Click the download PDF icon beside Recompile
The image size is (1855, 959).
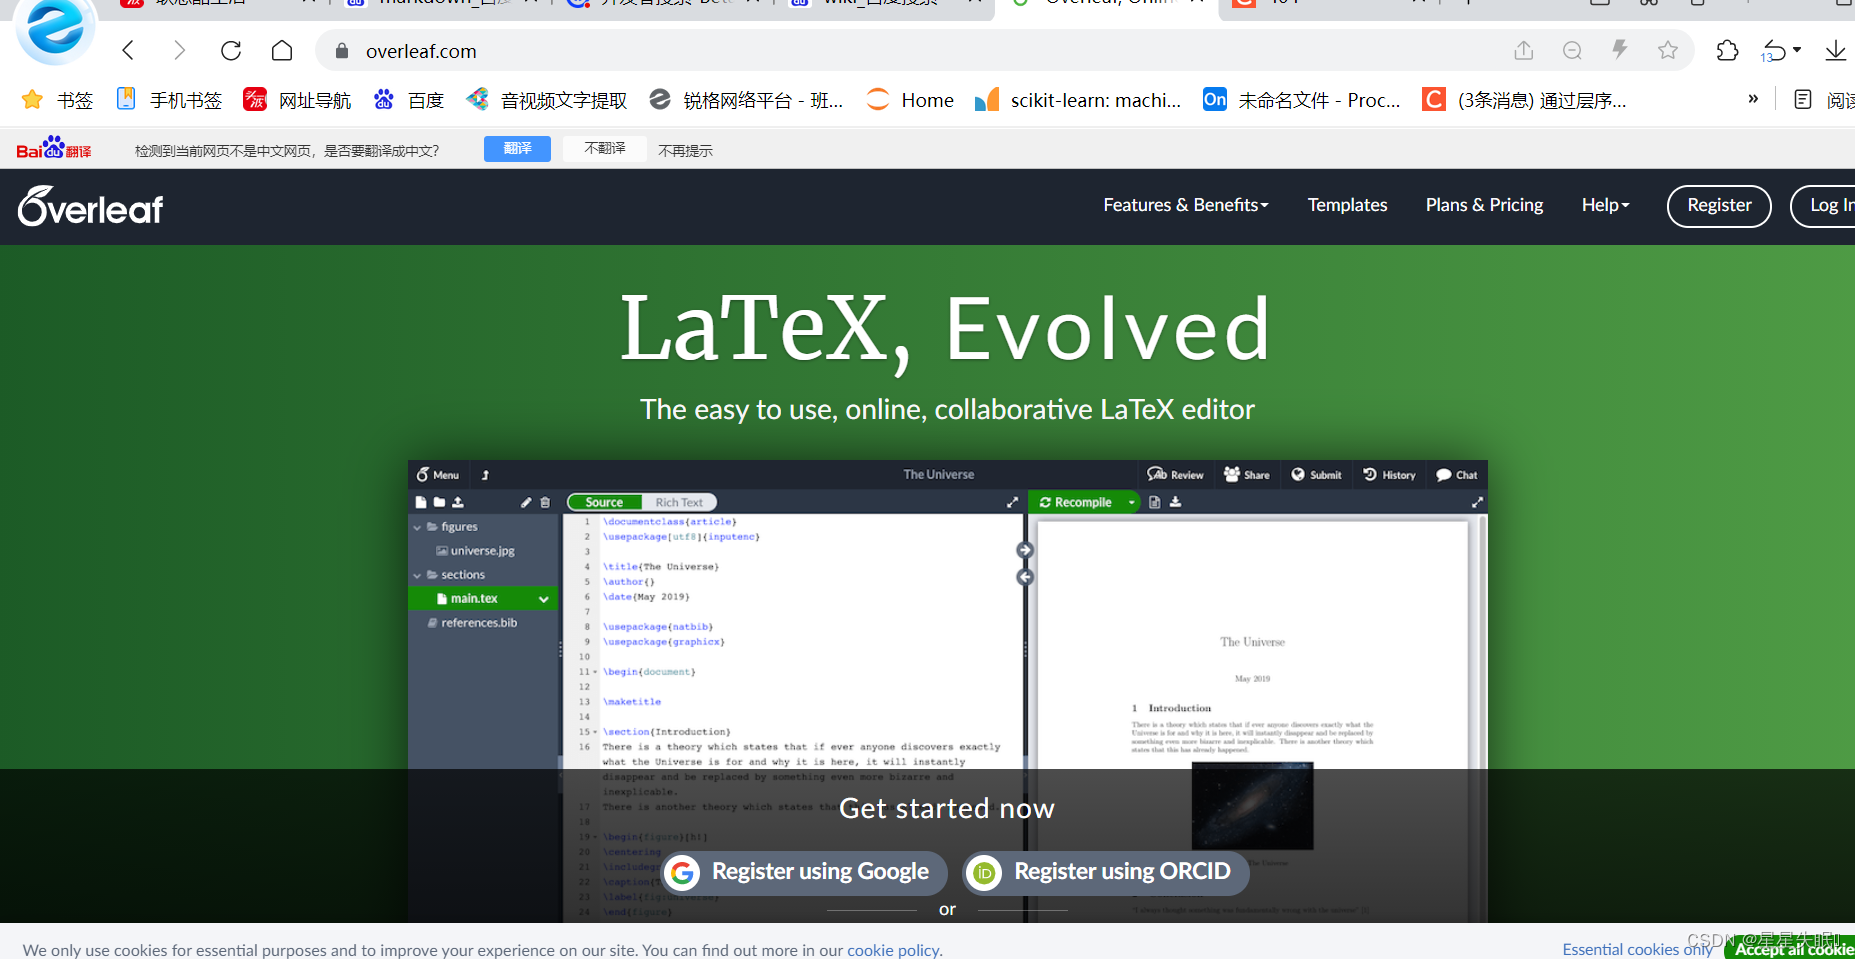point(1176,502)
